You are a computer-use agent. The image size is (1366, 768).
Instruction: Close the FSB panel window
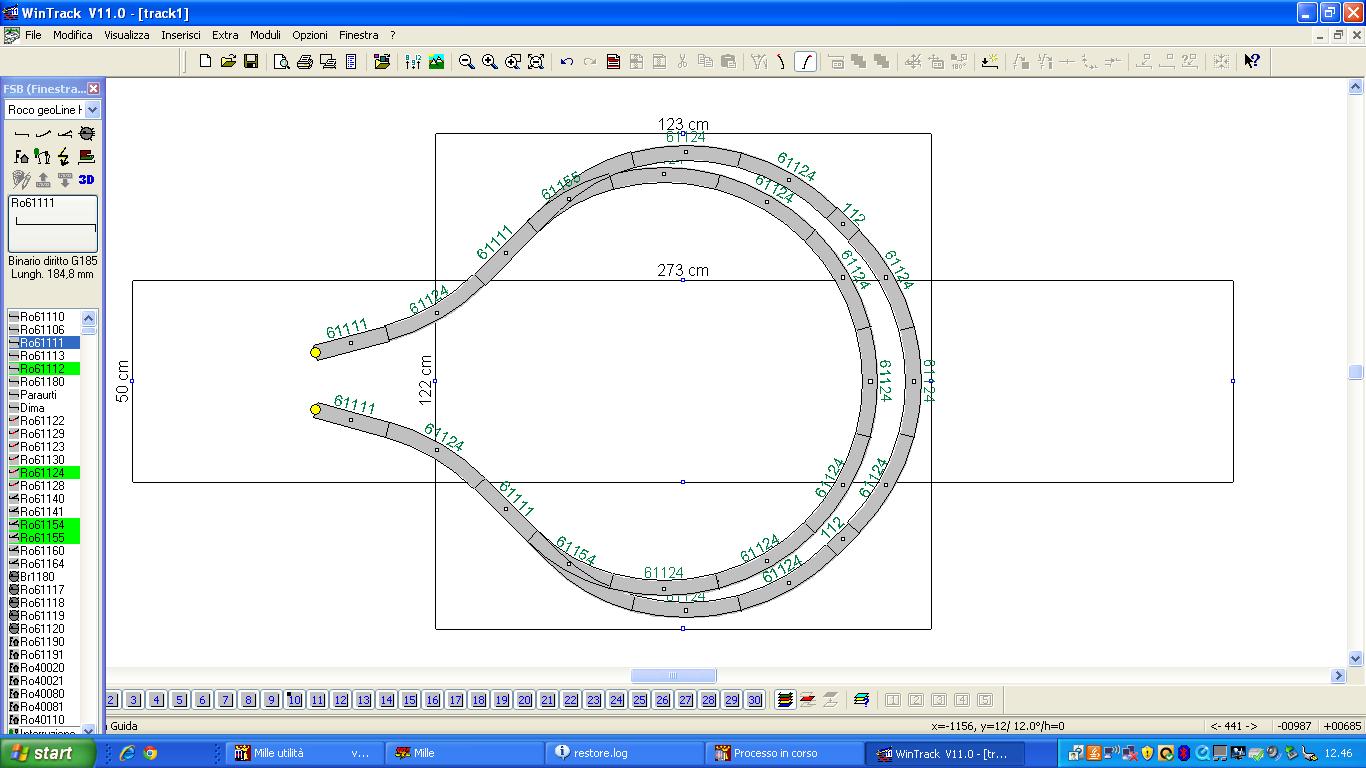[x=93, y=89]
